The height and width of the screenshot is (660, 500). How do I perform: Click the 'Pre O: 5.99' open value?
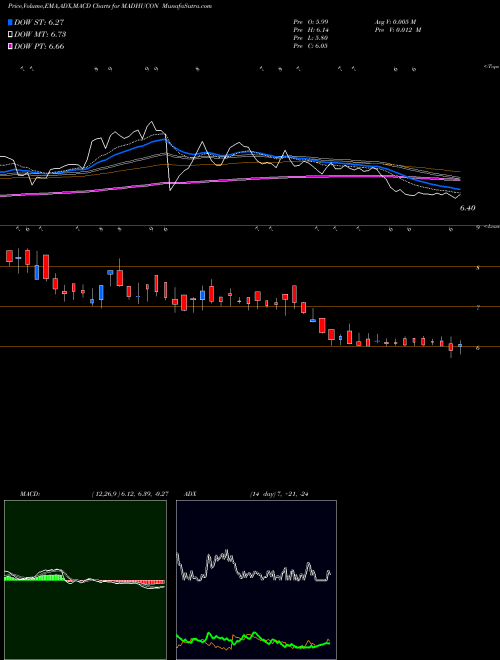click(x=311, y=21)
